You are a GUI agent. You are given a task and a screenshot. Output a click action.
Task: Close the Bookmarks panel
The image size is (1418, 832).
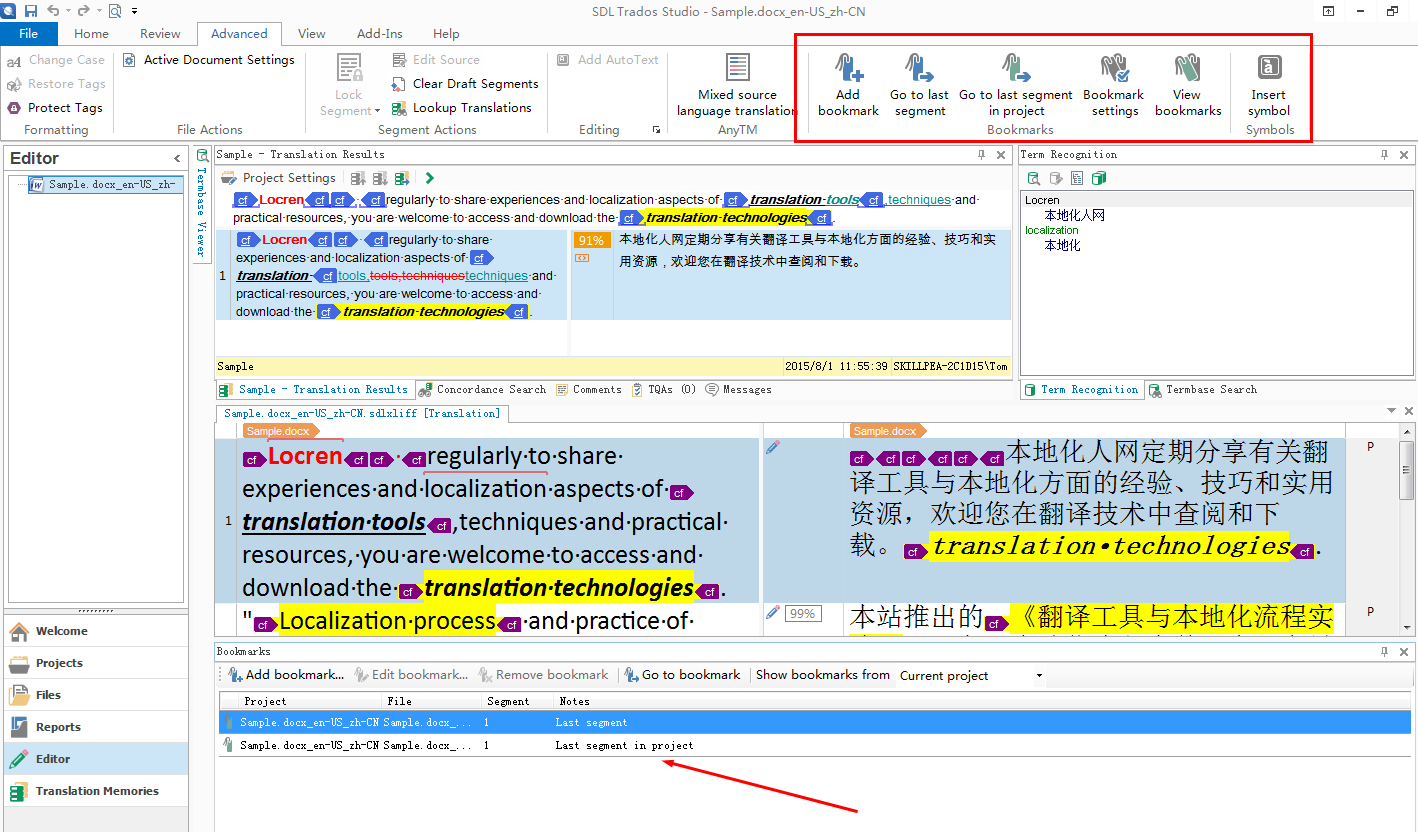(x=1405, y=651)
